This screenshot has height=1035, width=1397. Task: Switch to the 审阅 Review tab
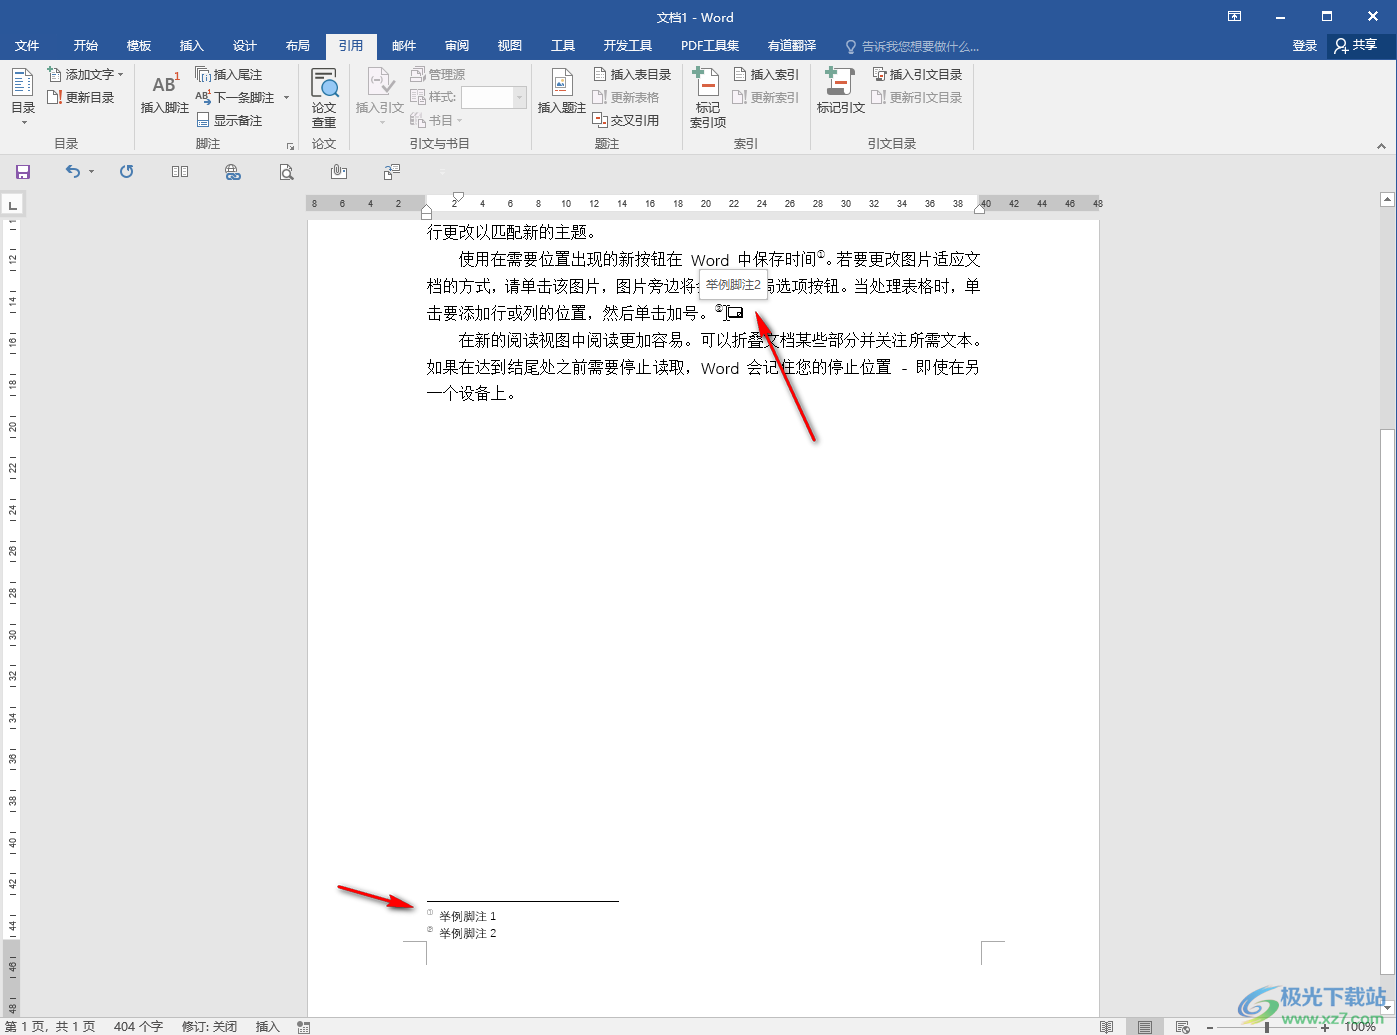tap(457, 46)
